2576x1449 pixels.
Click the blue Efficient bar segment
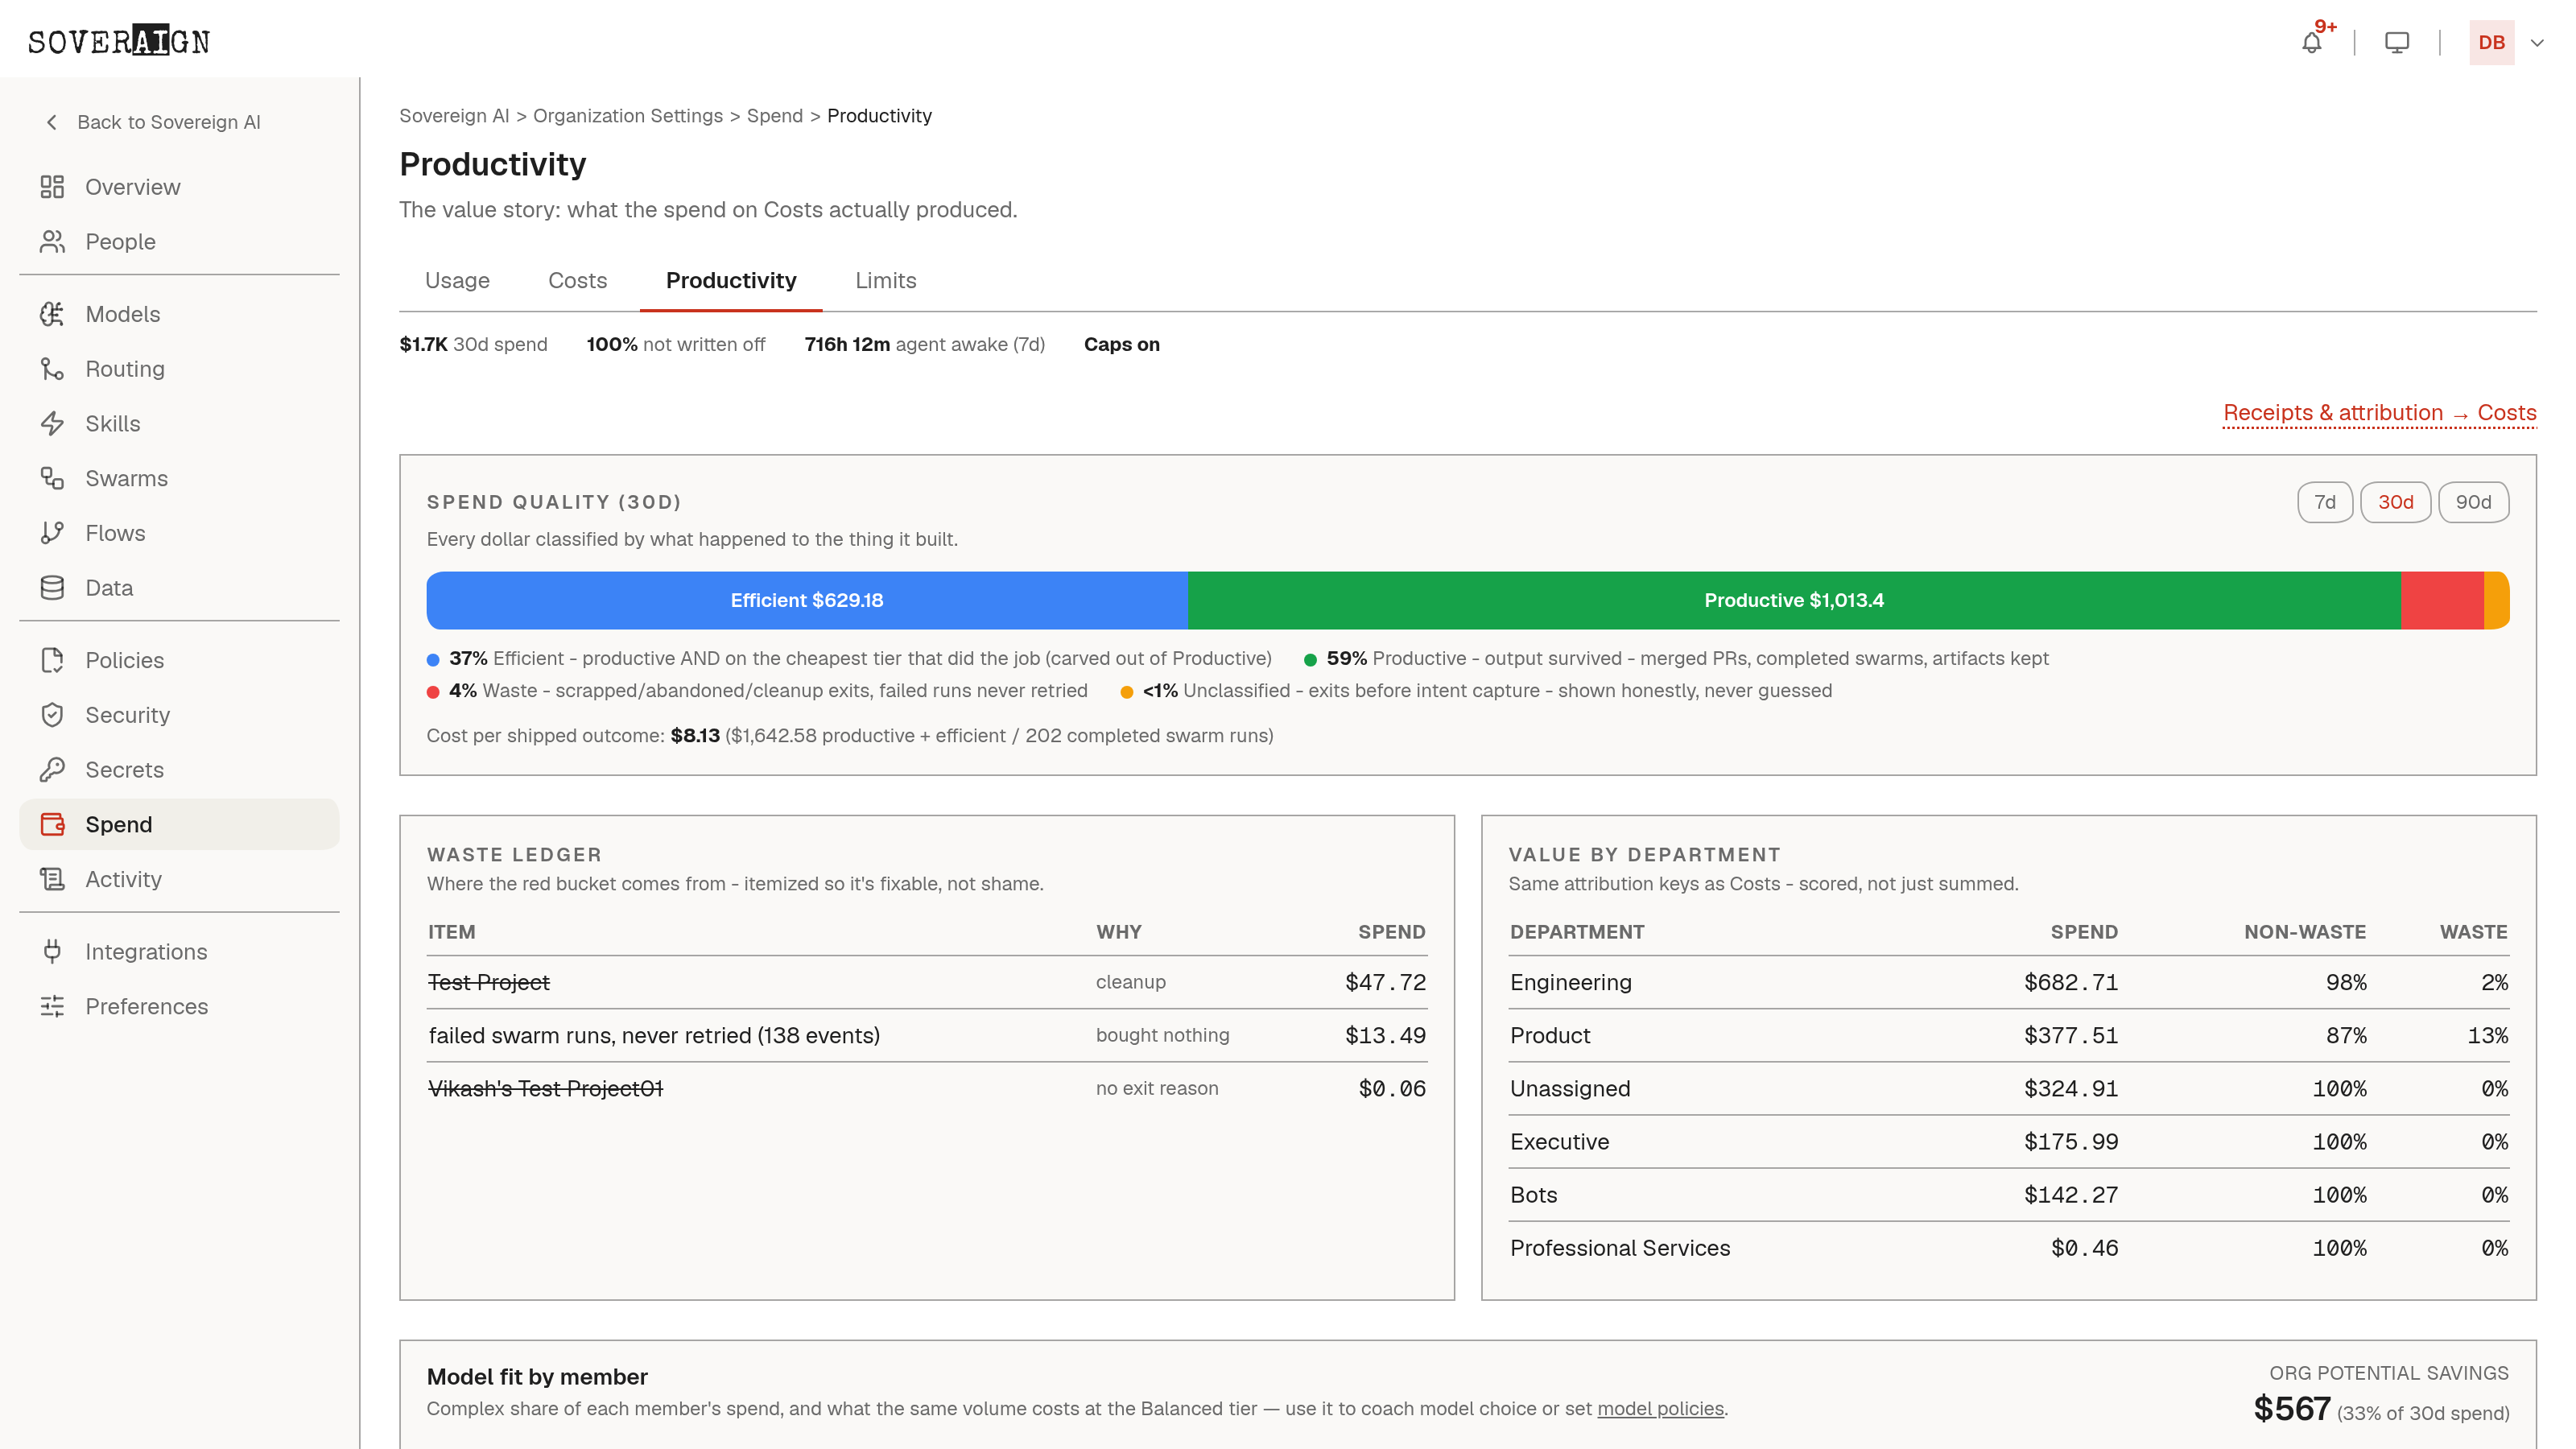pyautogui.click(x=806, y=600)
